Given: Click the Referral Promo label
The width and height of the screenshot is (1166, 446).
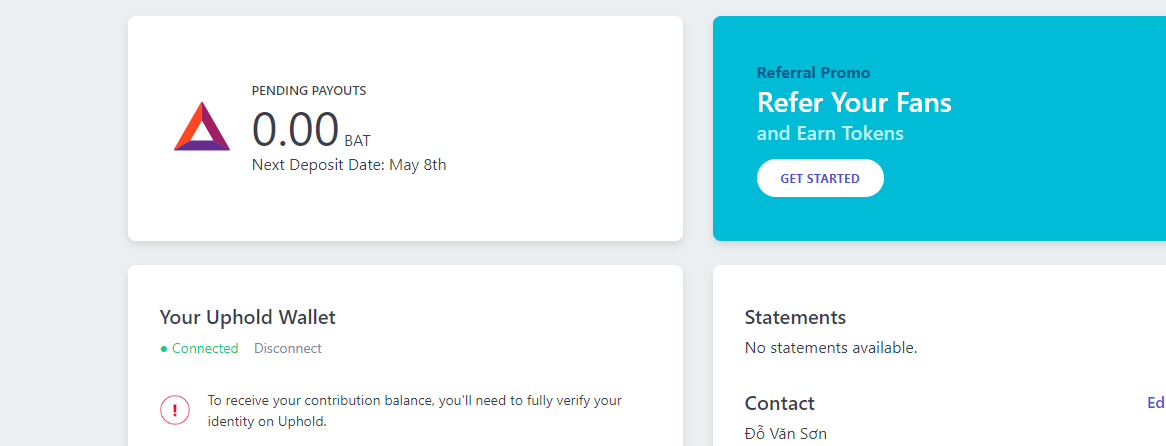Looking at the screenshot, I should pos(813,73).
